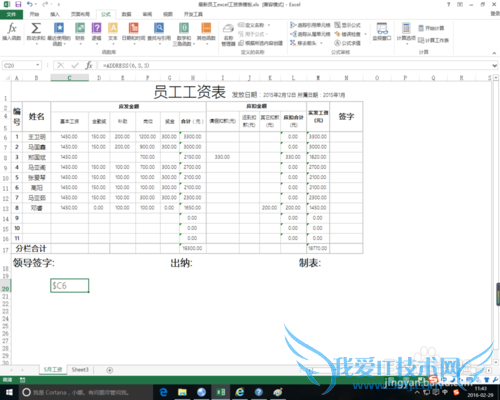Viewport: 500px width, 400px height.
Task: Open Calculation Options
Action: [406, 33]
